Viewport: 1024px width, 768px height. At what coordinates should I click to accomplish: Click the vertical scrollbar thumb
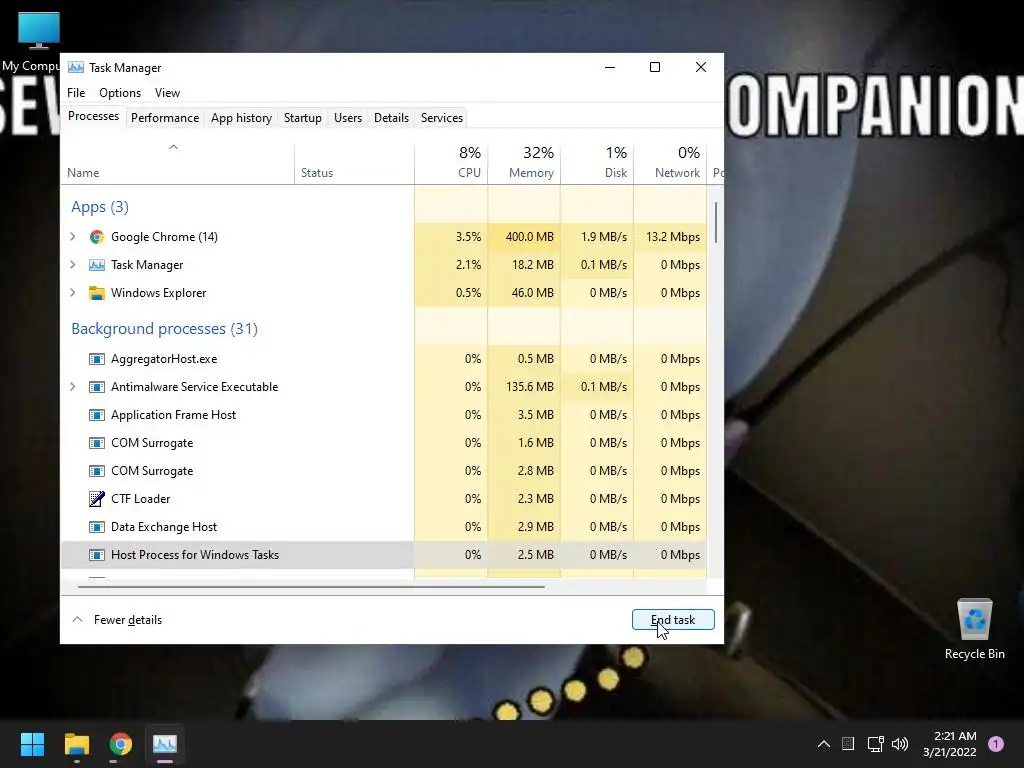(x=716, y=223)
